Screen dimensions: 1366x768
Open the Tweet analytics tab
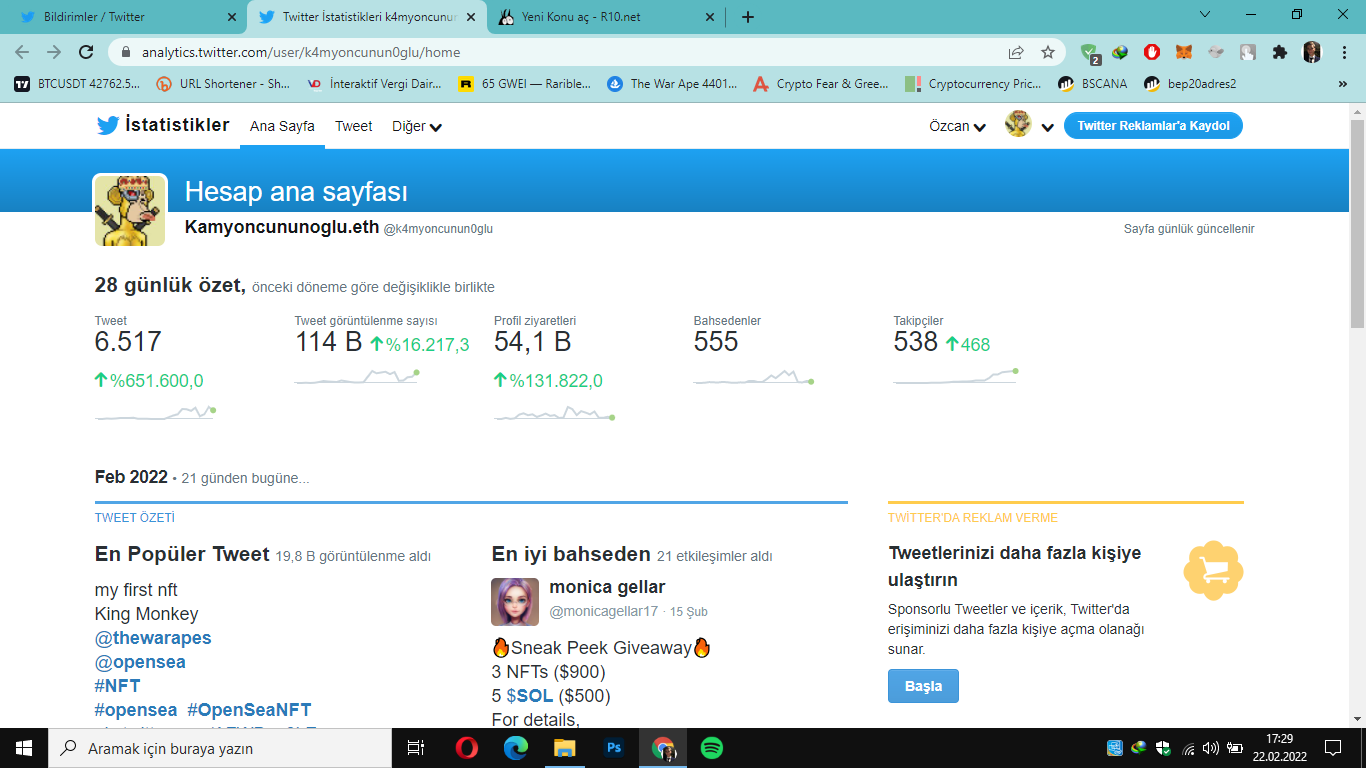354,126
